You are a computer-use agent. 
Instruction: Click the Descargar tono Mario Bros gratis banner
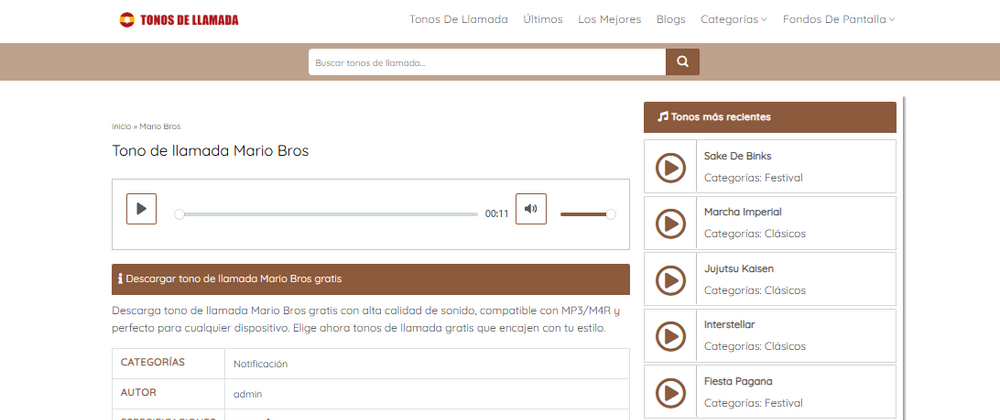(x=371, y=279)
